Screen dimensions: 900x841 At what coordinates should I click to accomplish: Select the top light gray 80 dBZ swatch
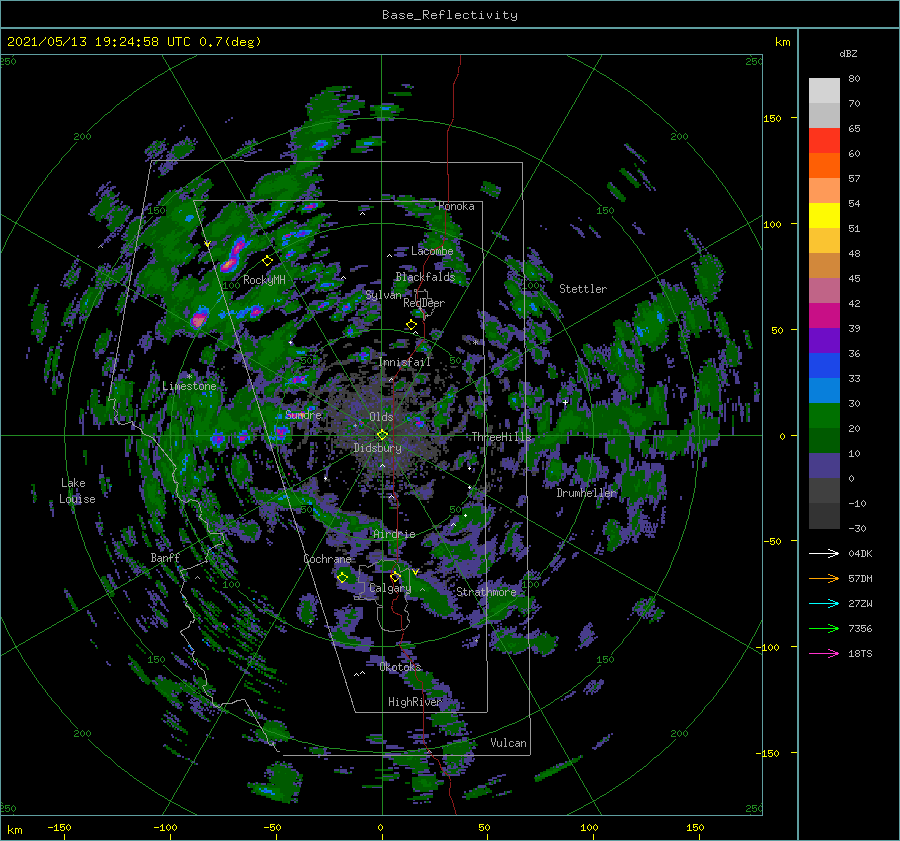824,91
